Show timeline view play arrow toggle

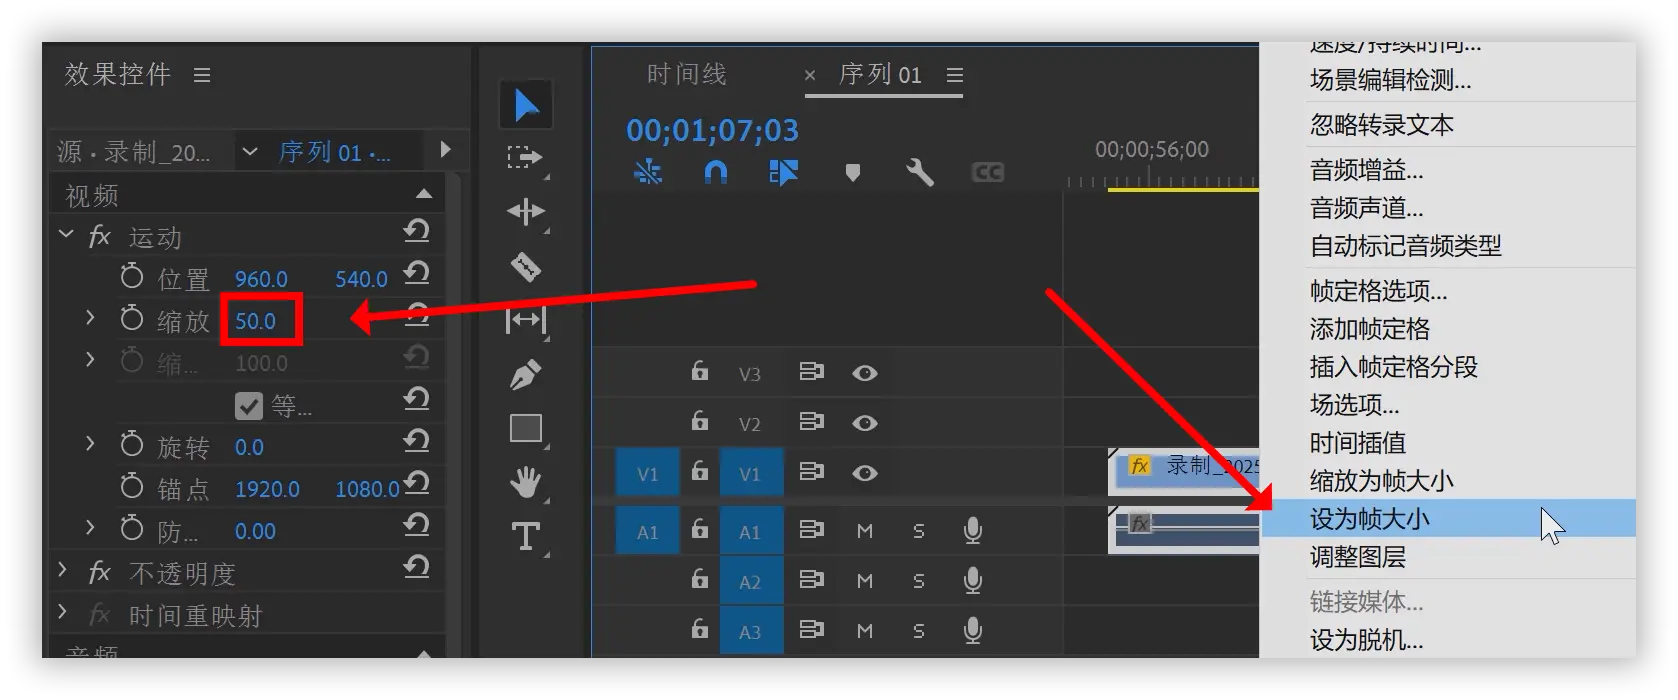pyautogui.click(x=446, y=150)
